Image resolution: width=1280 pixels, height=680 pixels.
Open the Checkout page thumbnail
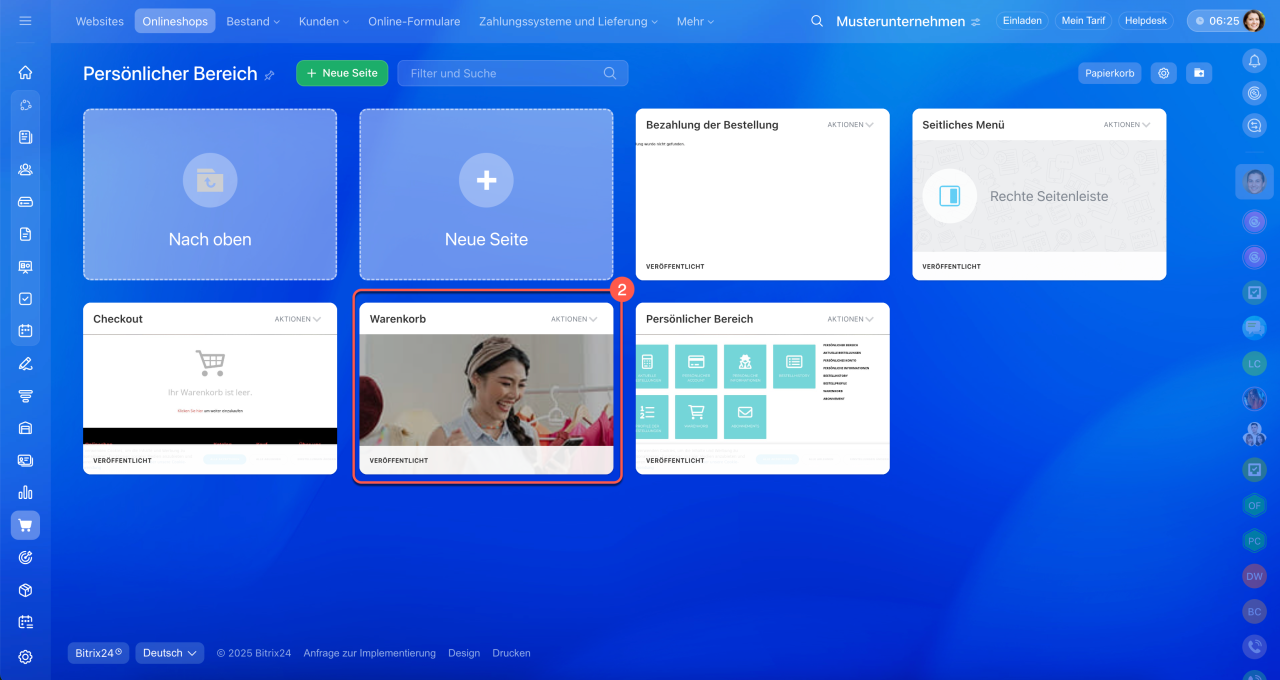[x=210, y=390]
